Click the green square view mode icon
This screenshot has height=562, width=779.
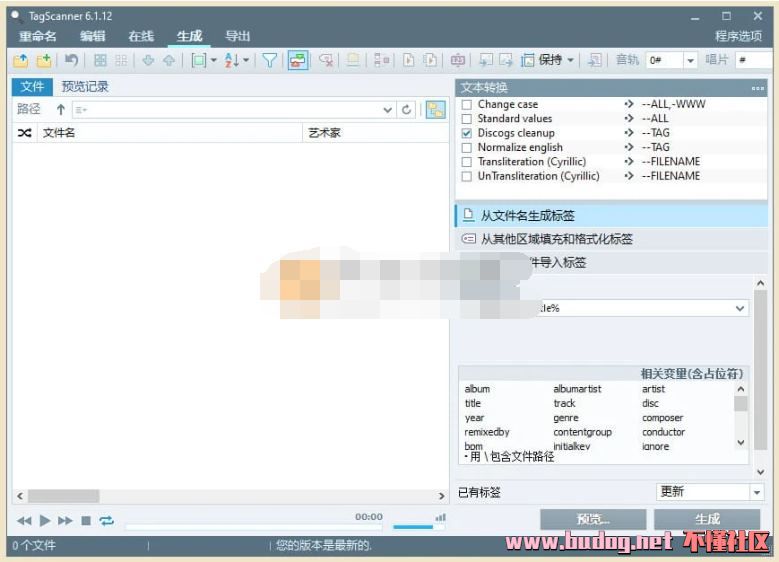tap(199, 61)
